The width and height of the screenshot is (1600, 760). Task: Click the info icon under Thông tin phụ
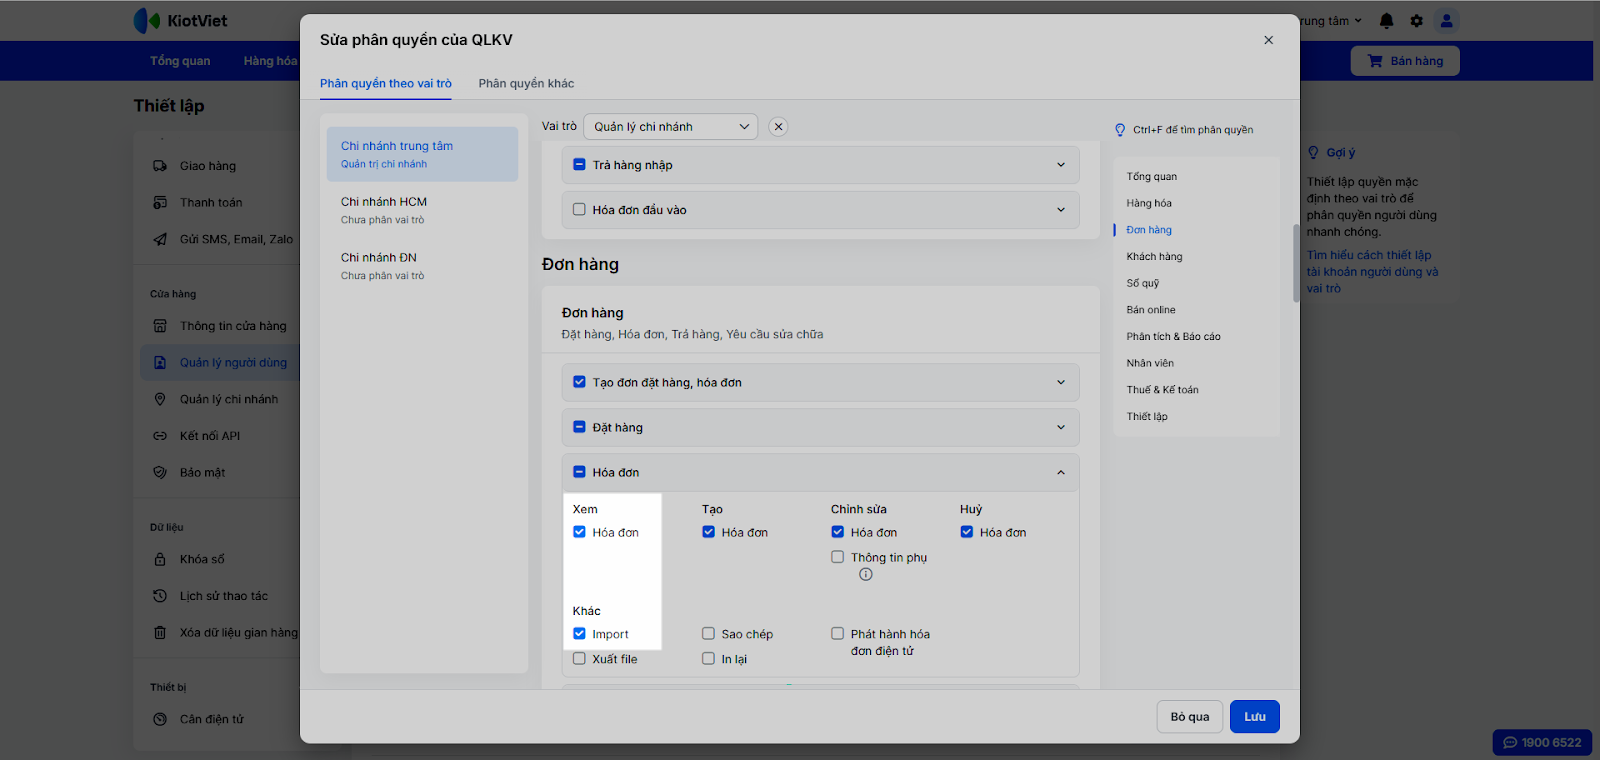[x=866, y=574]
